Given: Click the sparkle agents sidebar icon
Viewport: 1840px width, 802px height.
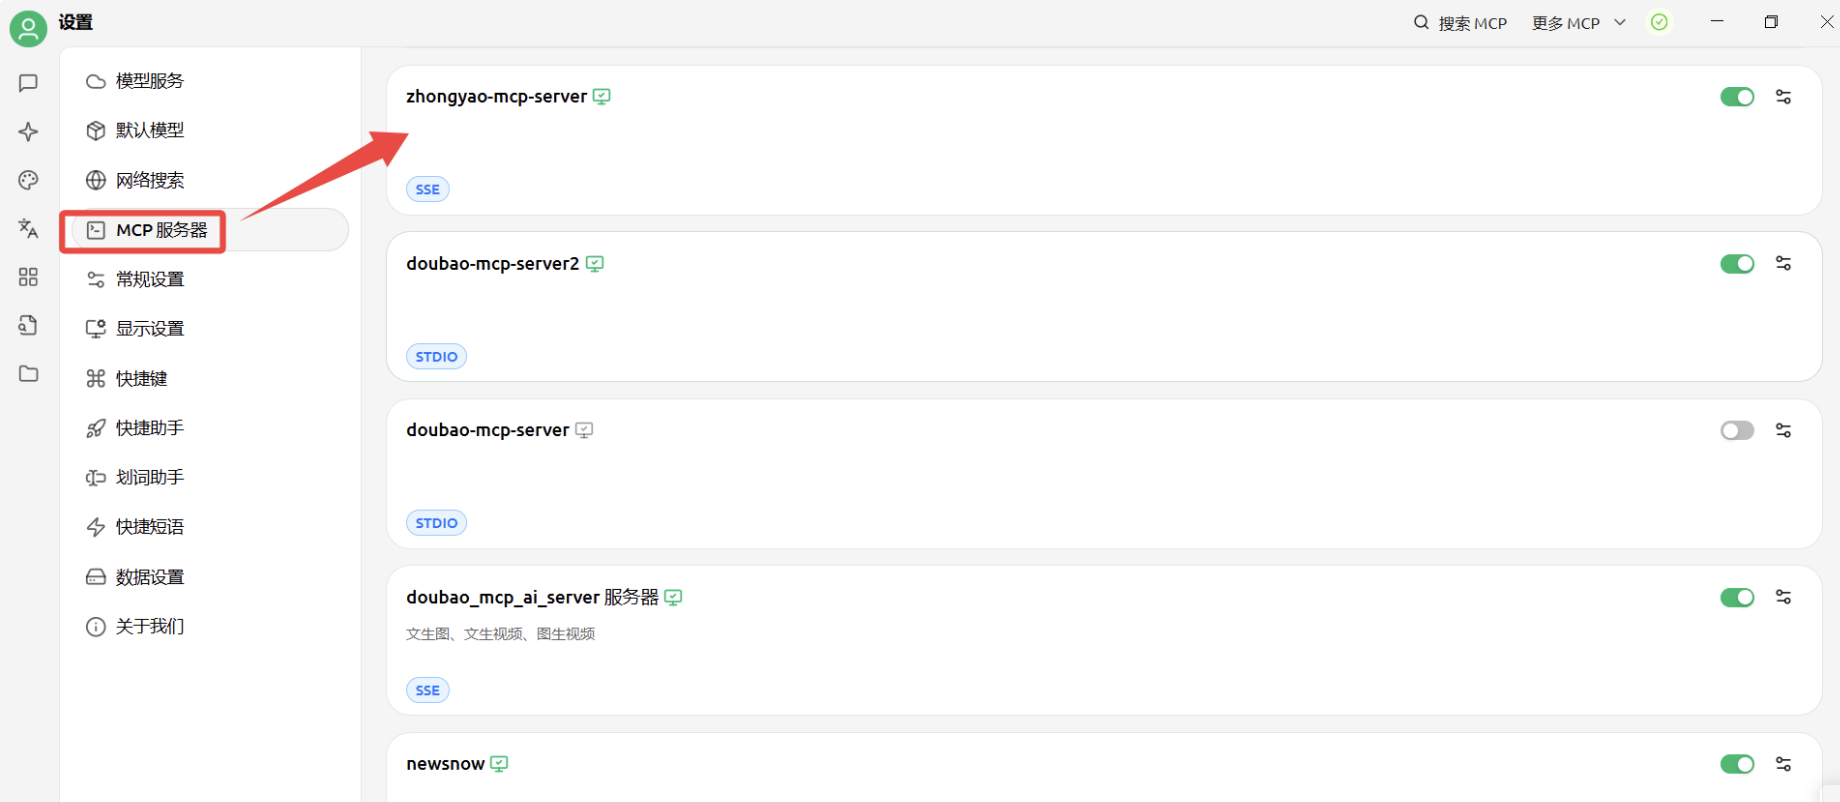Looking at the screenshot, I should [28, 132].
